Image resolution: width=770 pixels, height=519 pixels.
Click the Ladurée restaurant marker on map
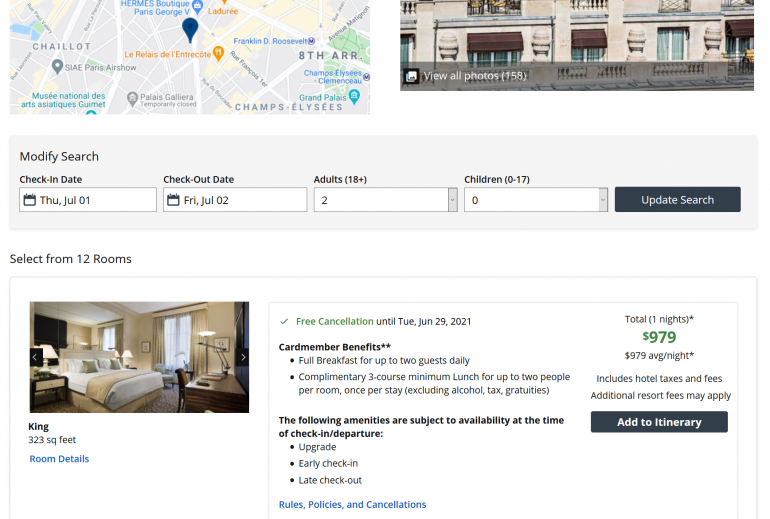[x=222, y=2]
